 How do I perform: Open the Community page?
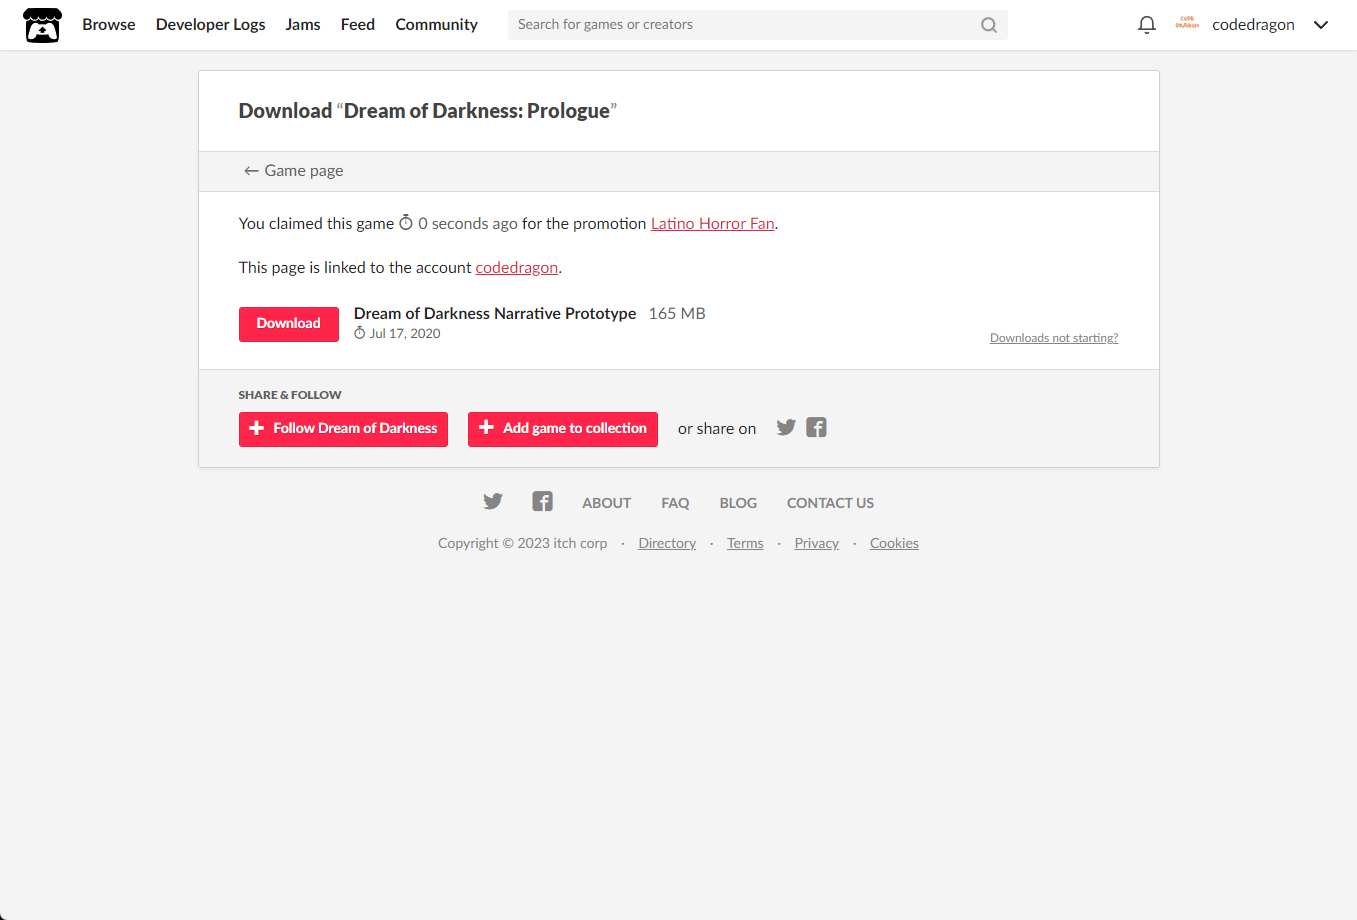tap(437, 25)
